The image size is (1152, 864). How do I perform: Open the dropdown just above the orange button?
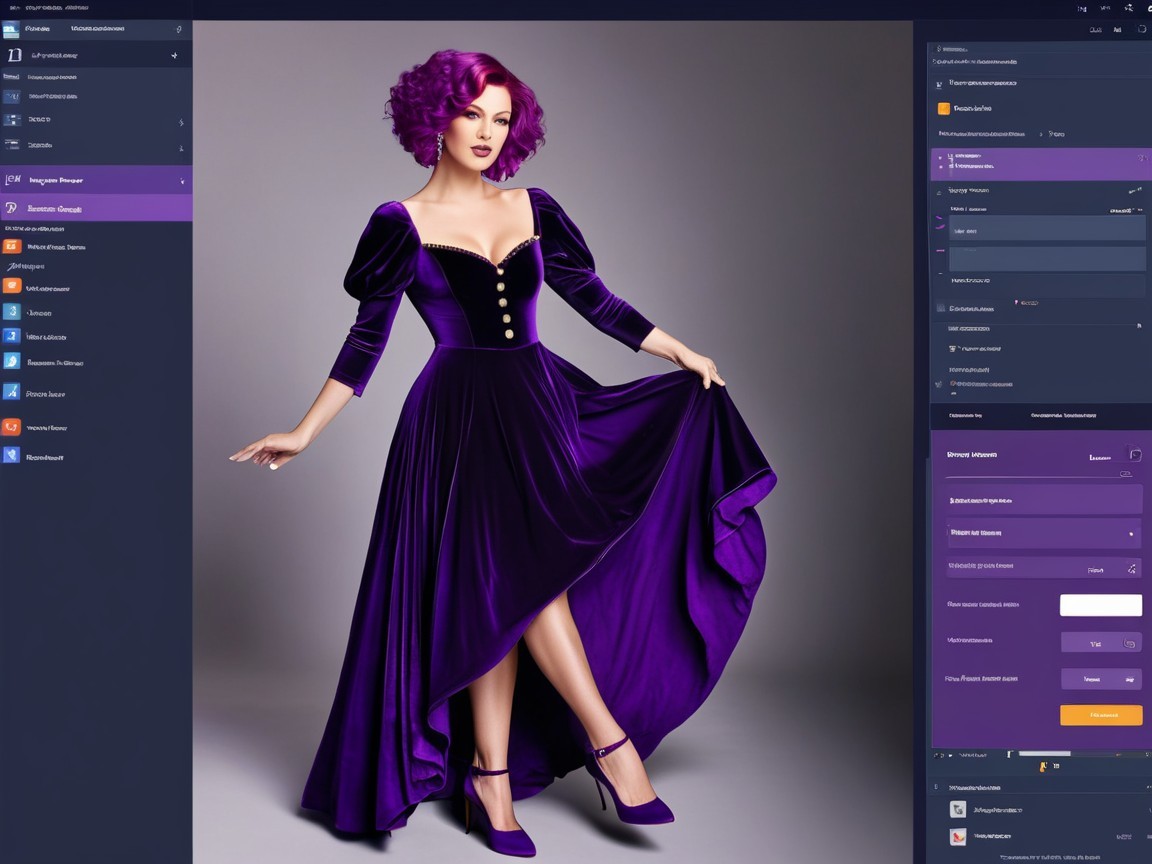(1100, 679)
